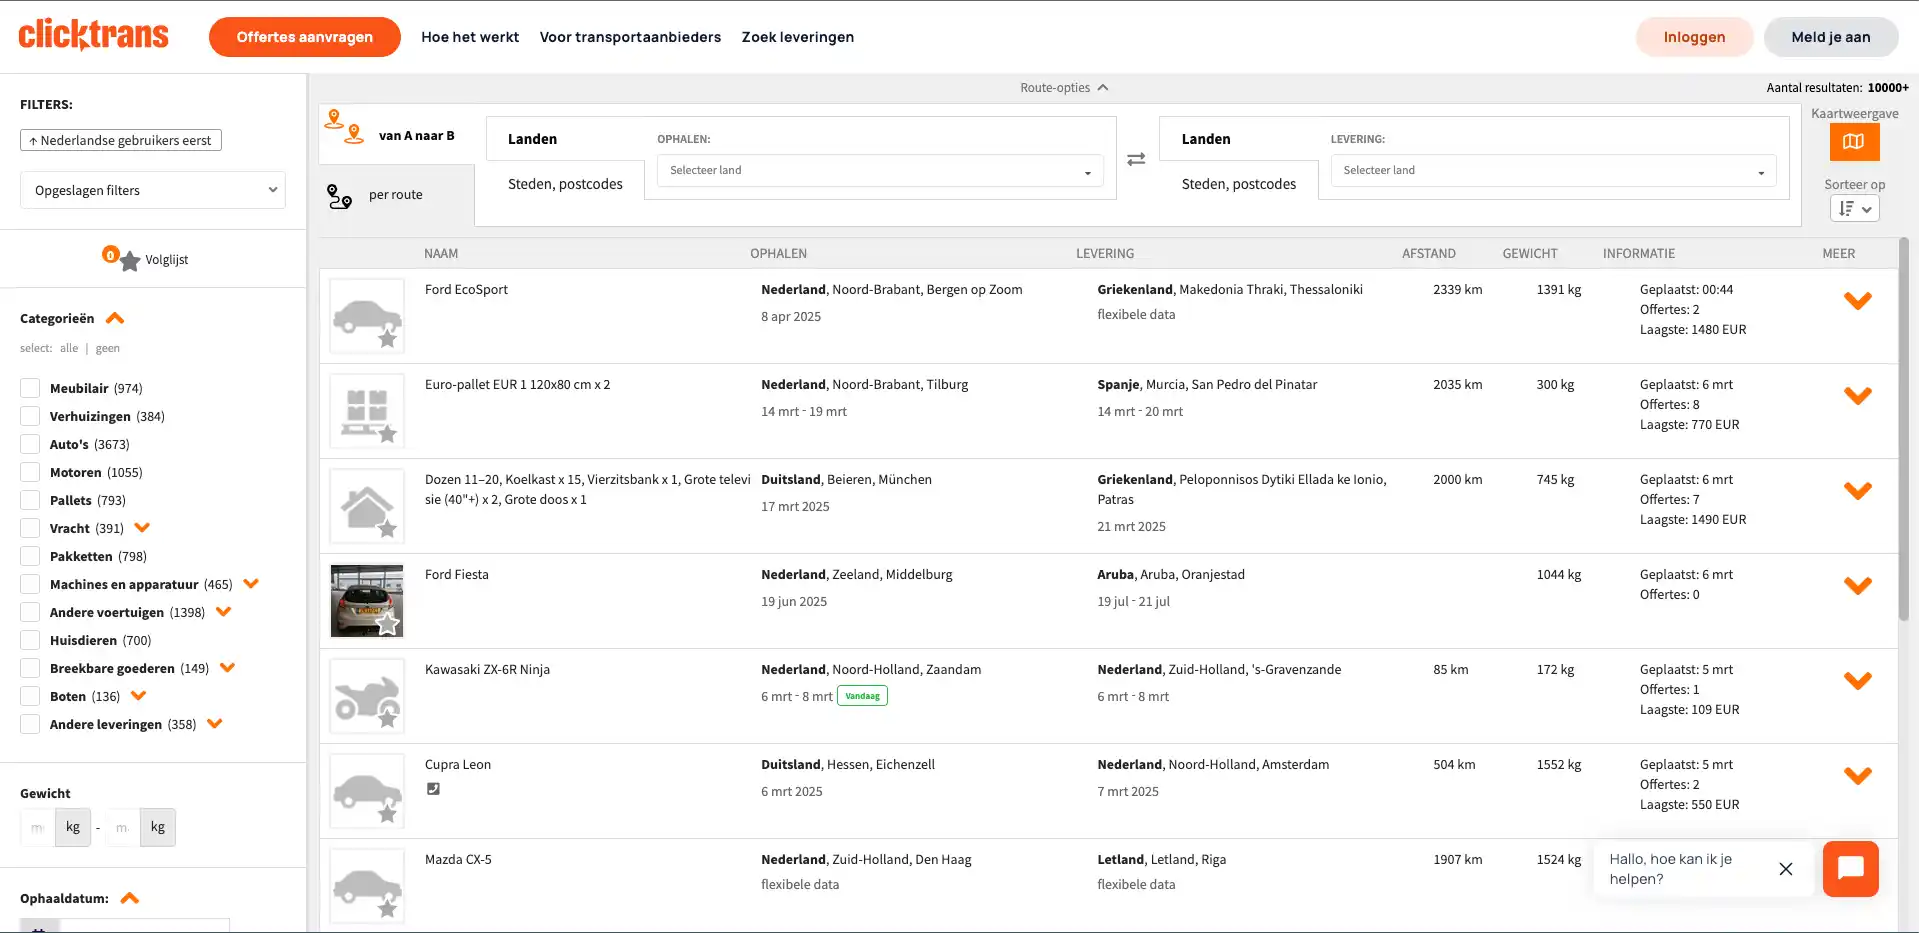Open the Opgeslagen filters dropdown

click(153, 190)
